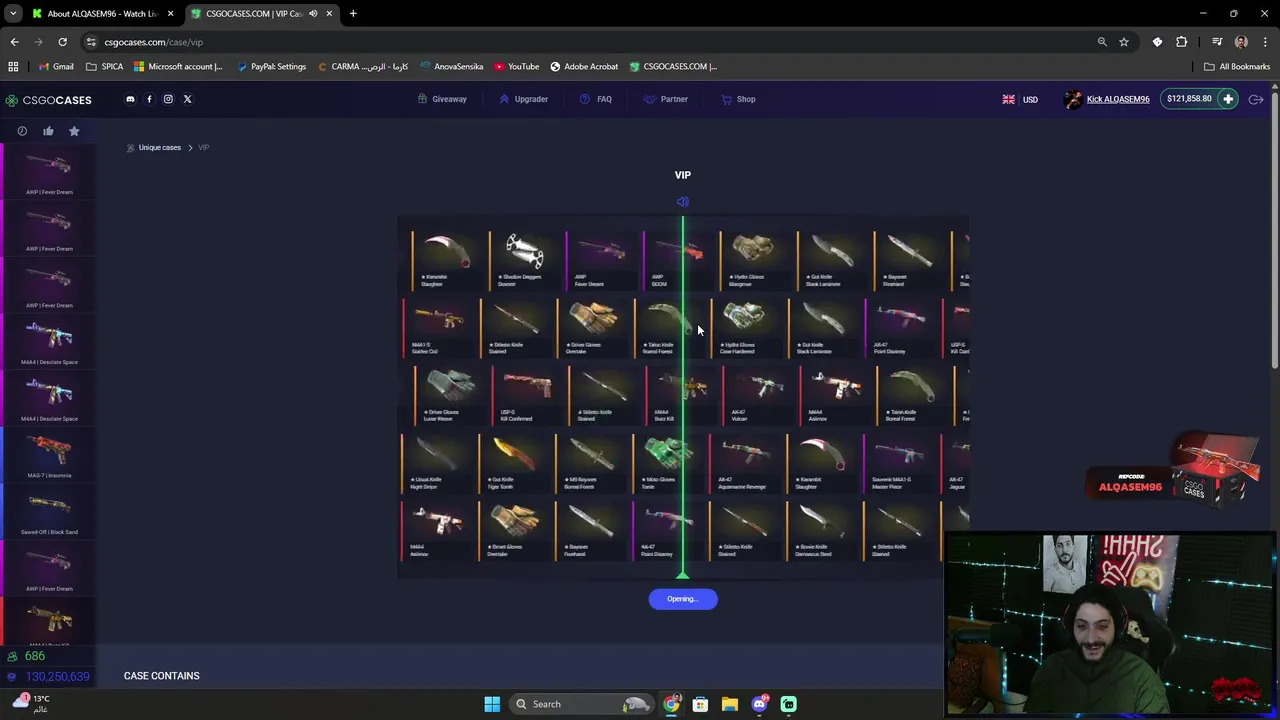Go back in the browser
1280x720 pixels.
14,42
